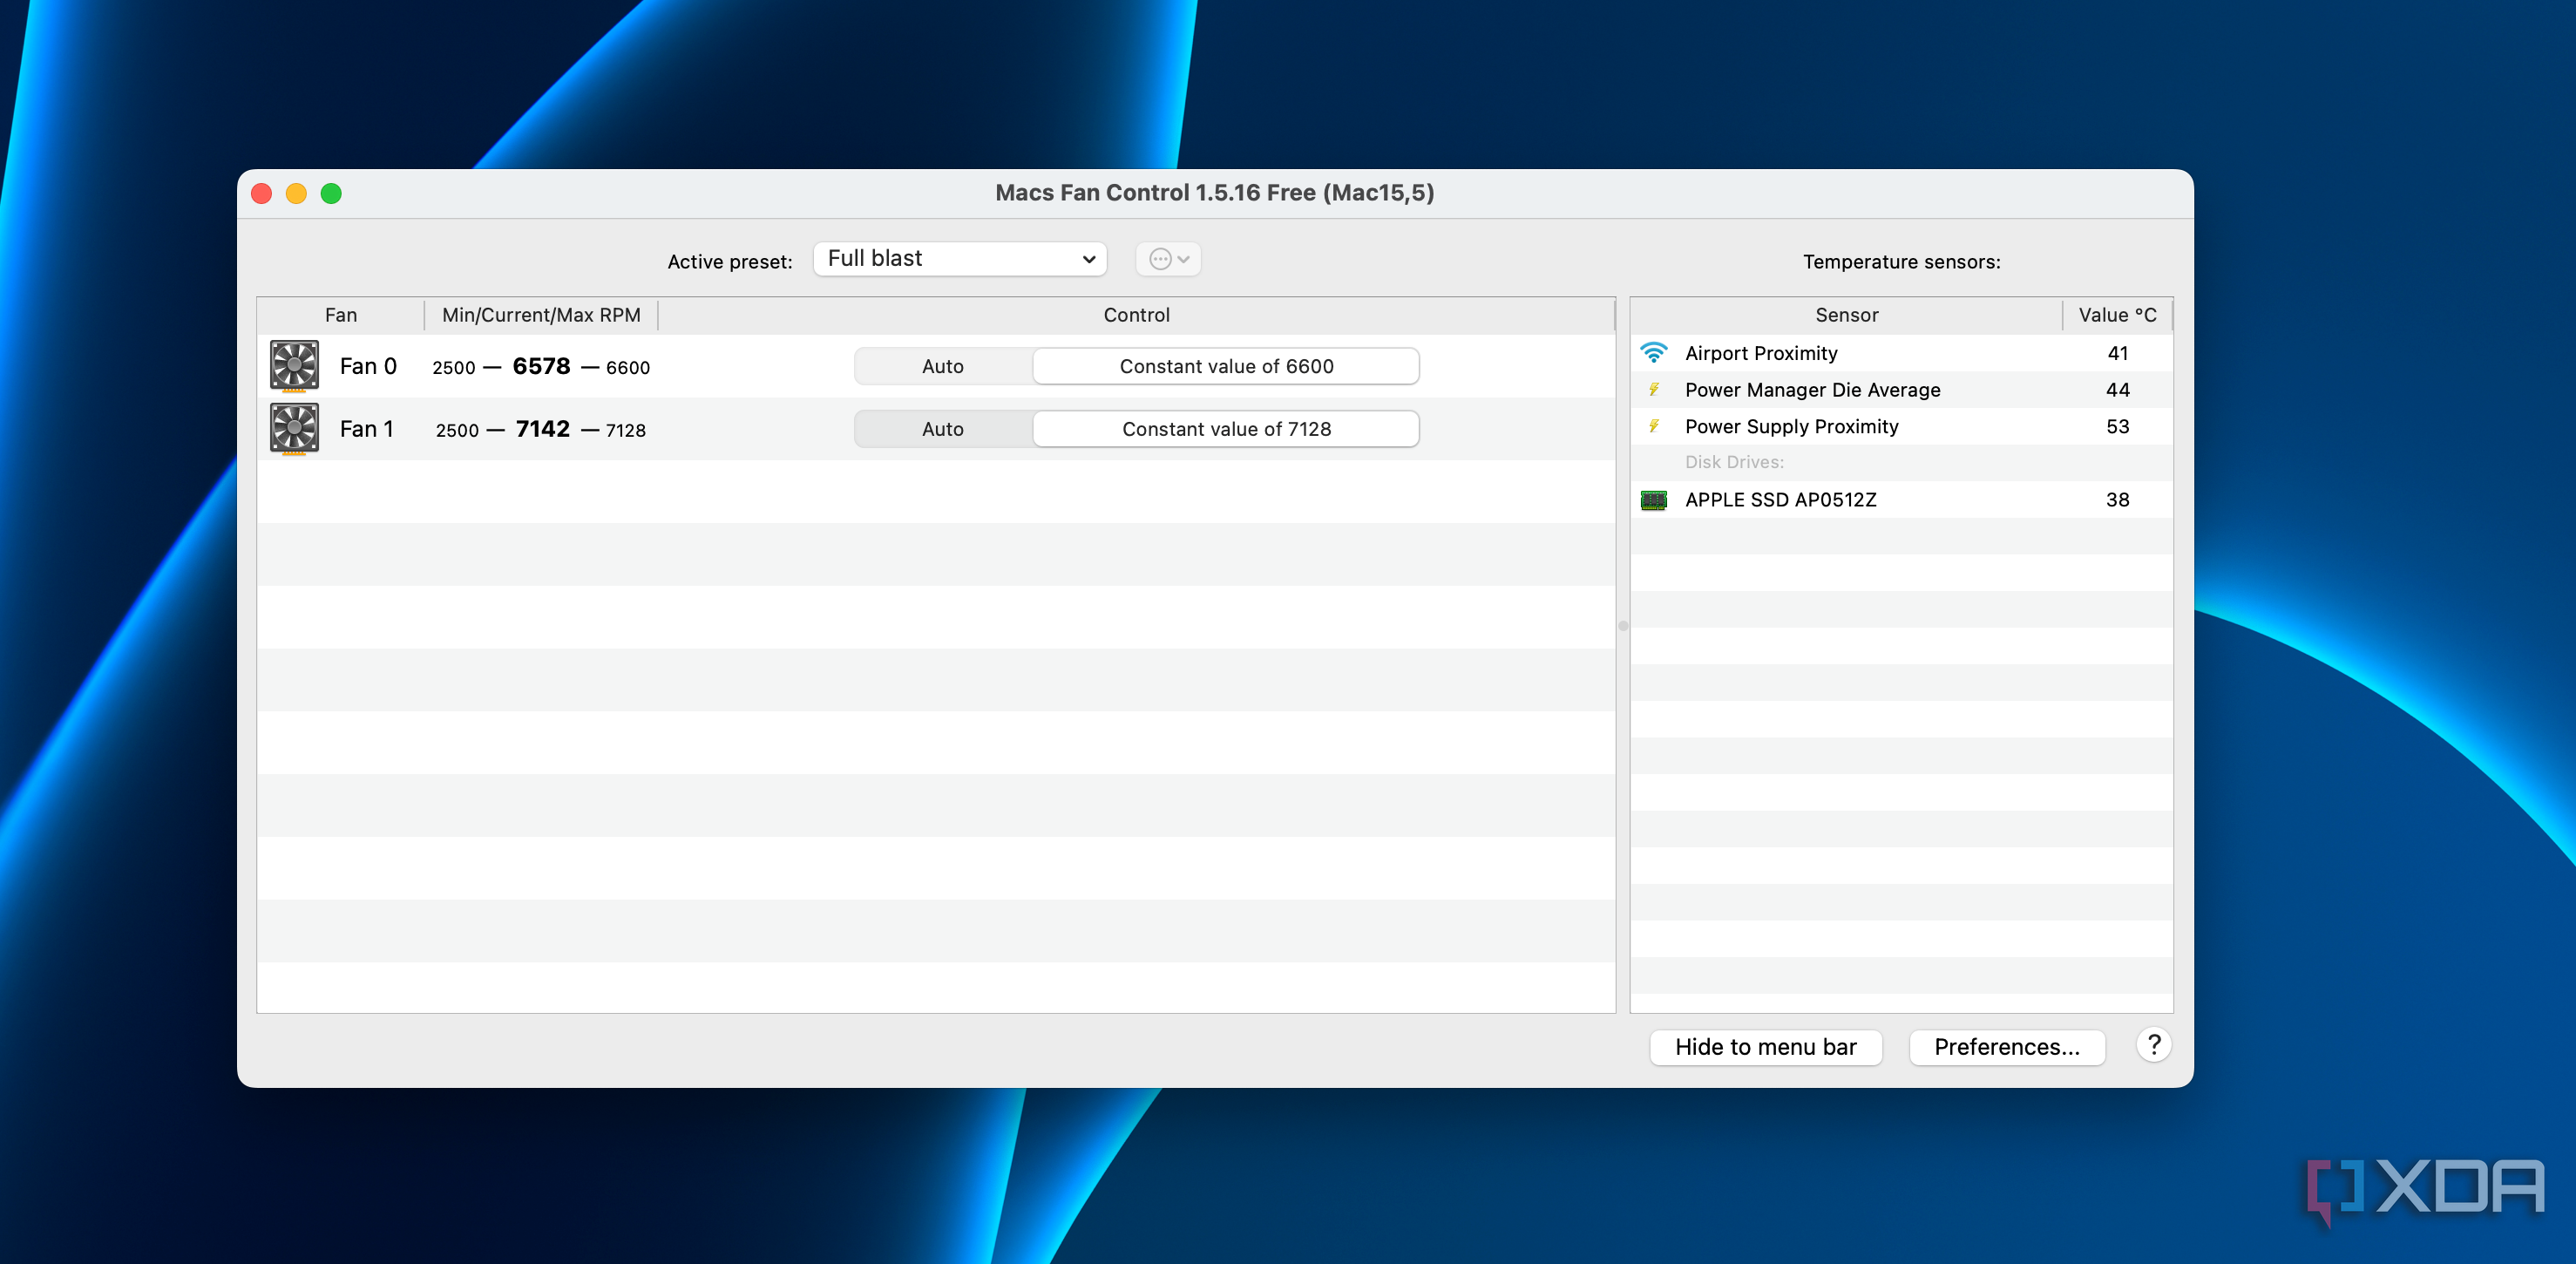Click the APPLE SSD temperature value 38
Image resolution: width=2576 pixels, height=1264 pixels.
click(2117, 500)
